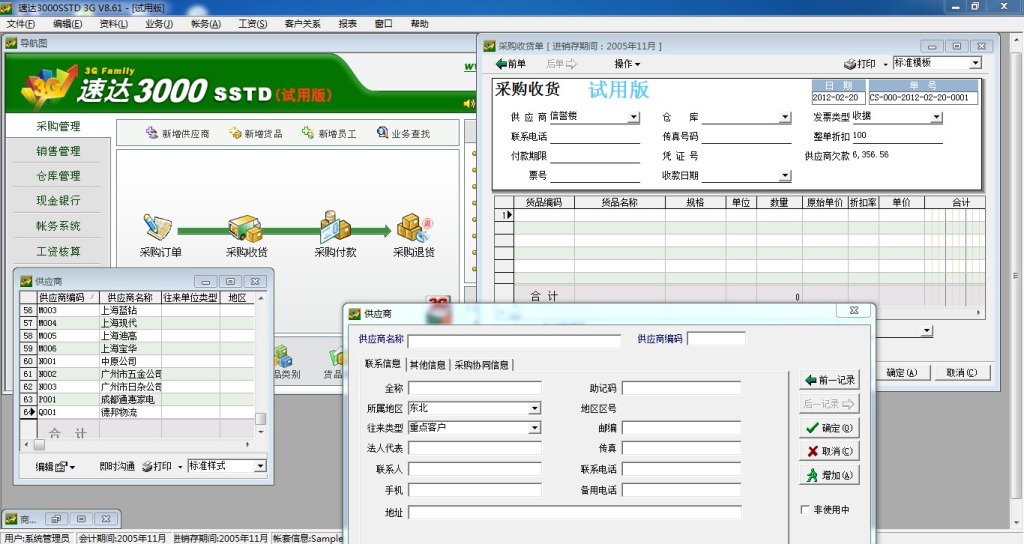Go to the previous document with 前单
This screenshot has width=1024, height=544.
(x=511, y=63)
